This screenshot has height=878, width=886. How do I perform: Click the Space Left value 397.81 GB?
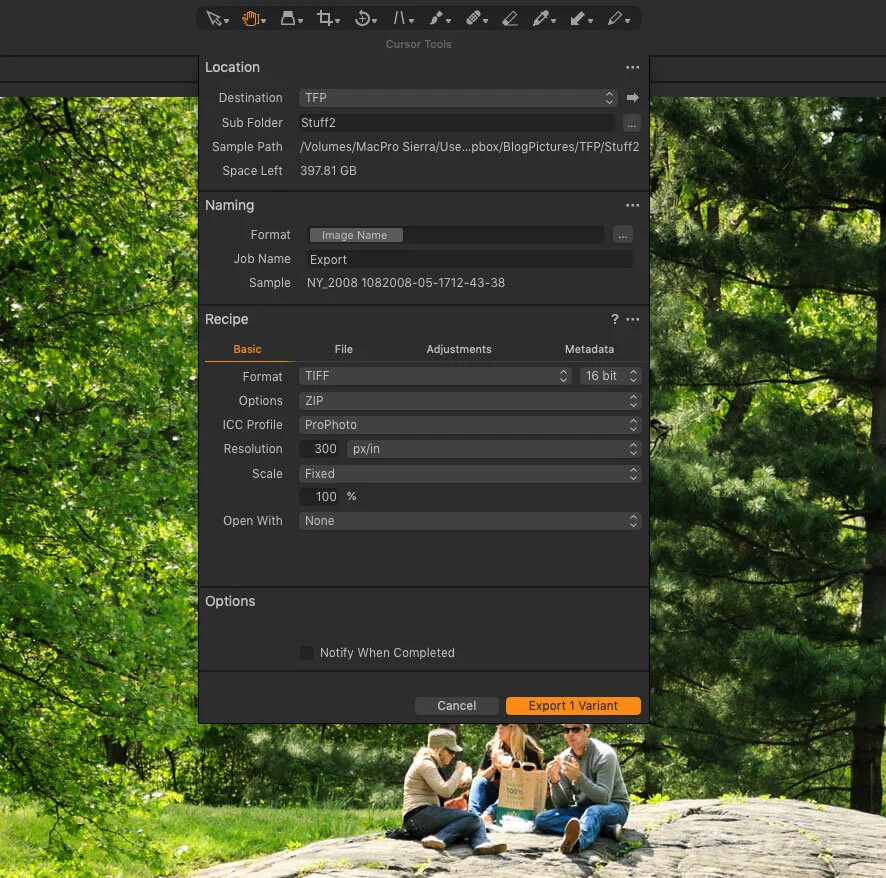click(x=328, y=171)
